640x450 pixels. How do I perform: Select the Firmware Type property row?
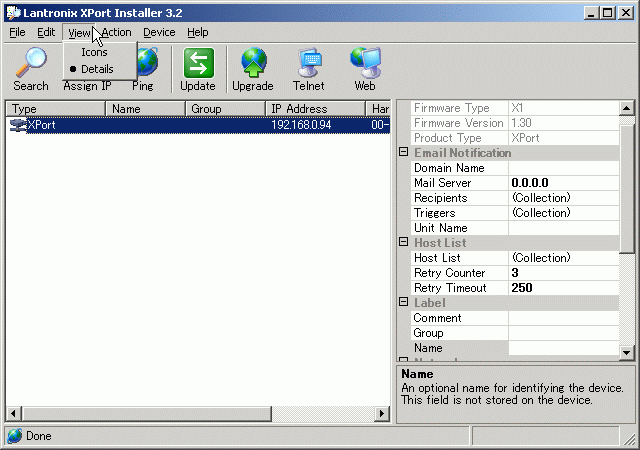515,108
